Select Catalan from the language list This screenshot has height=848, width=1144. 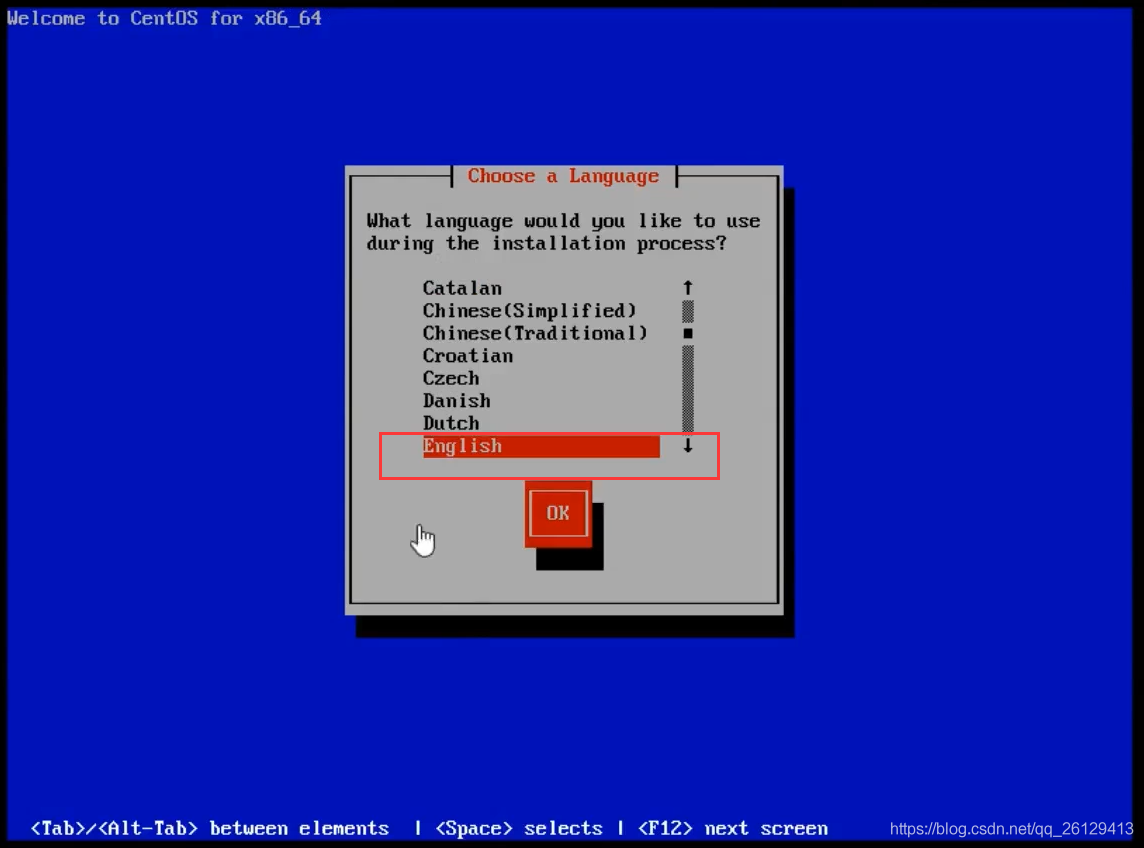pyautogui.click(x=462, y=288)
